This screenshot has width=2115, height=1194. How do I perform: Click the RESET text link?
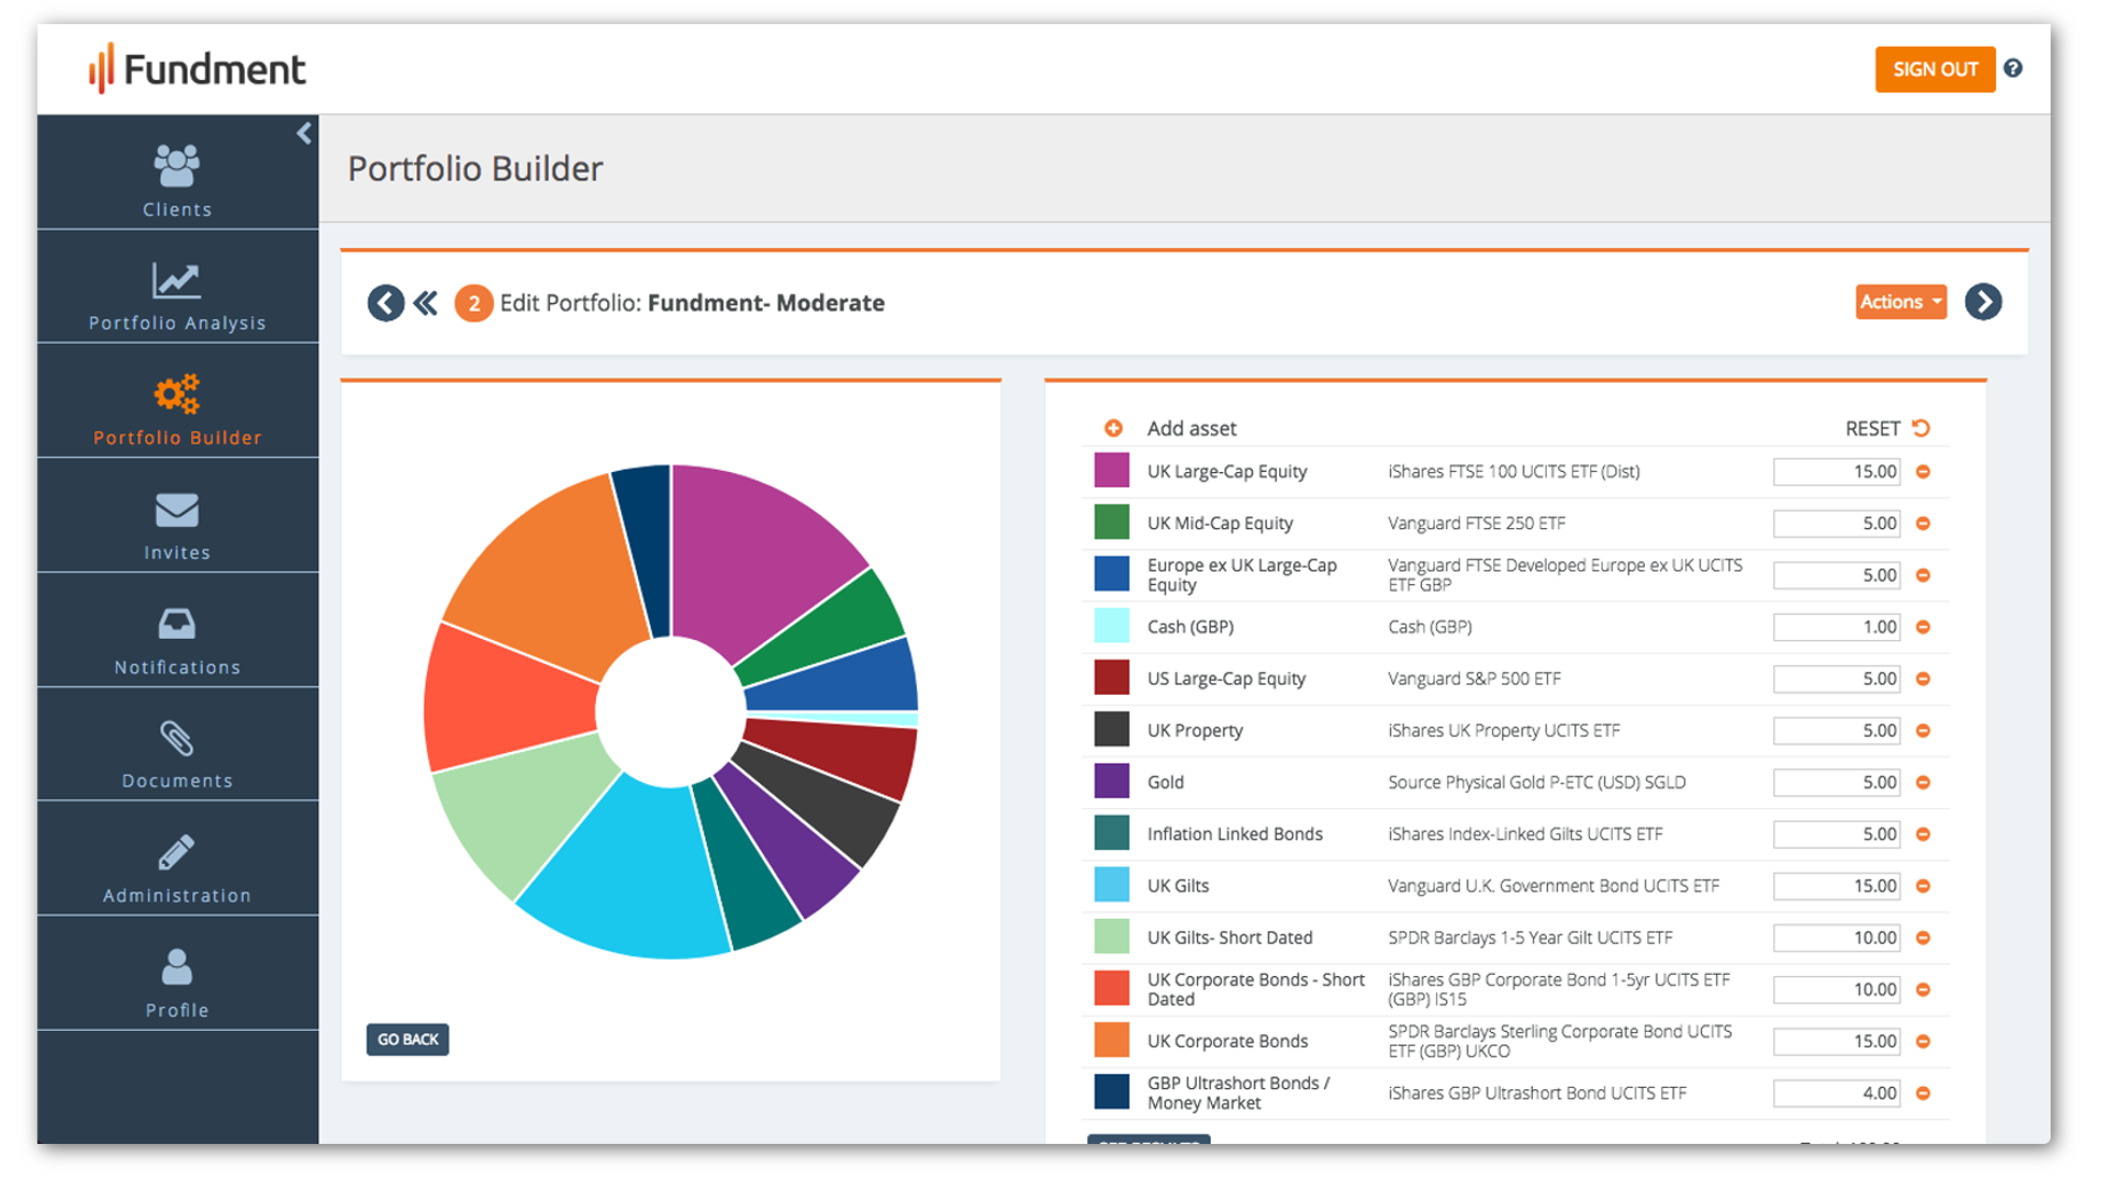tap(1872, 429)
